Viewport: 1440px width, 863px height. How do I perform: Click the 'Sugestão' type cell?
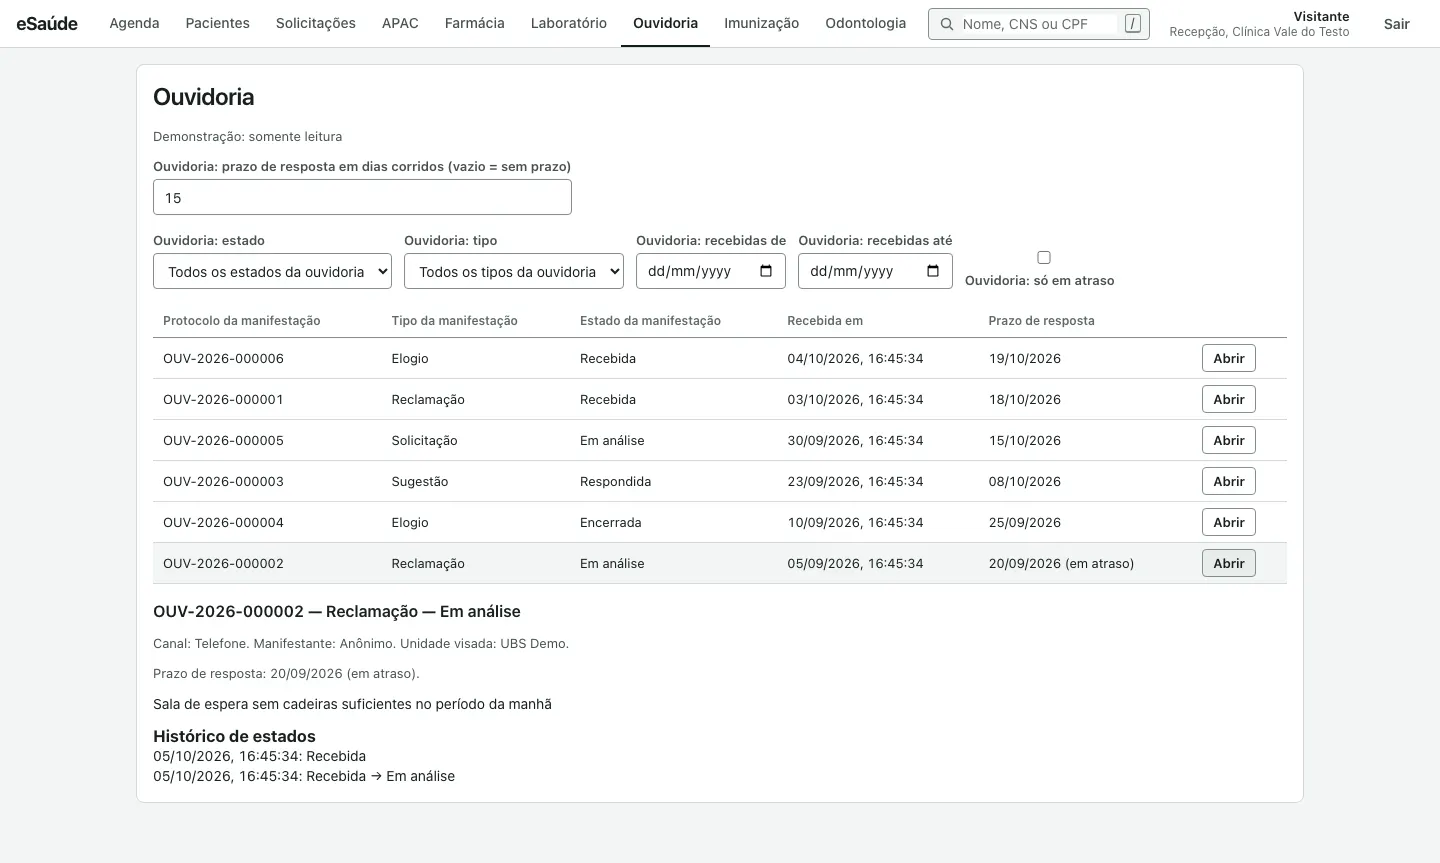(x=420, y=481)
